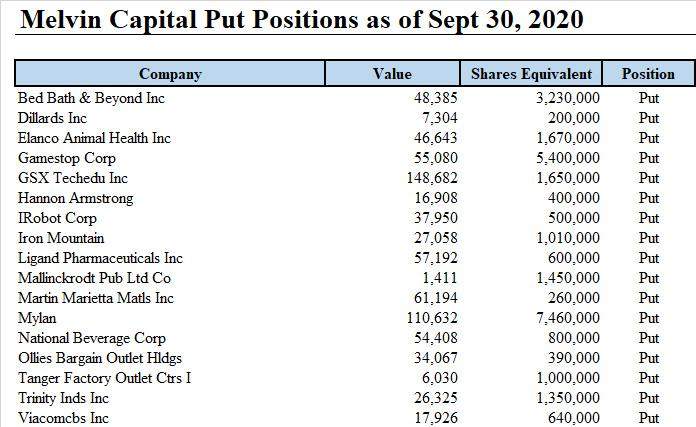Click the Melvin Capital Put Positions title
This screenshot has width=696, height=427.
[302, 19]
